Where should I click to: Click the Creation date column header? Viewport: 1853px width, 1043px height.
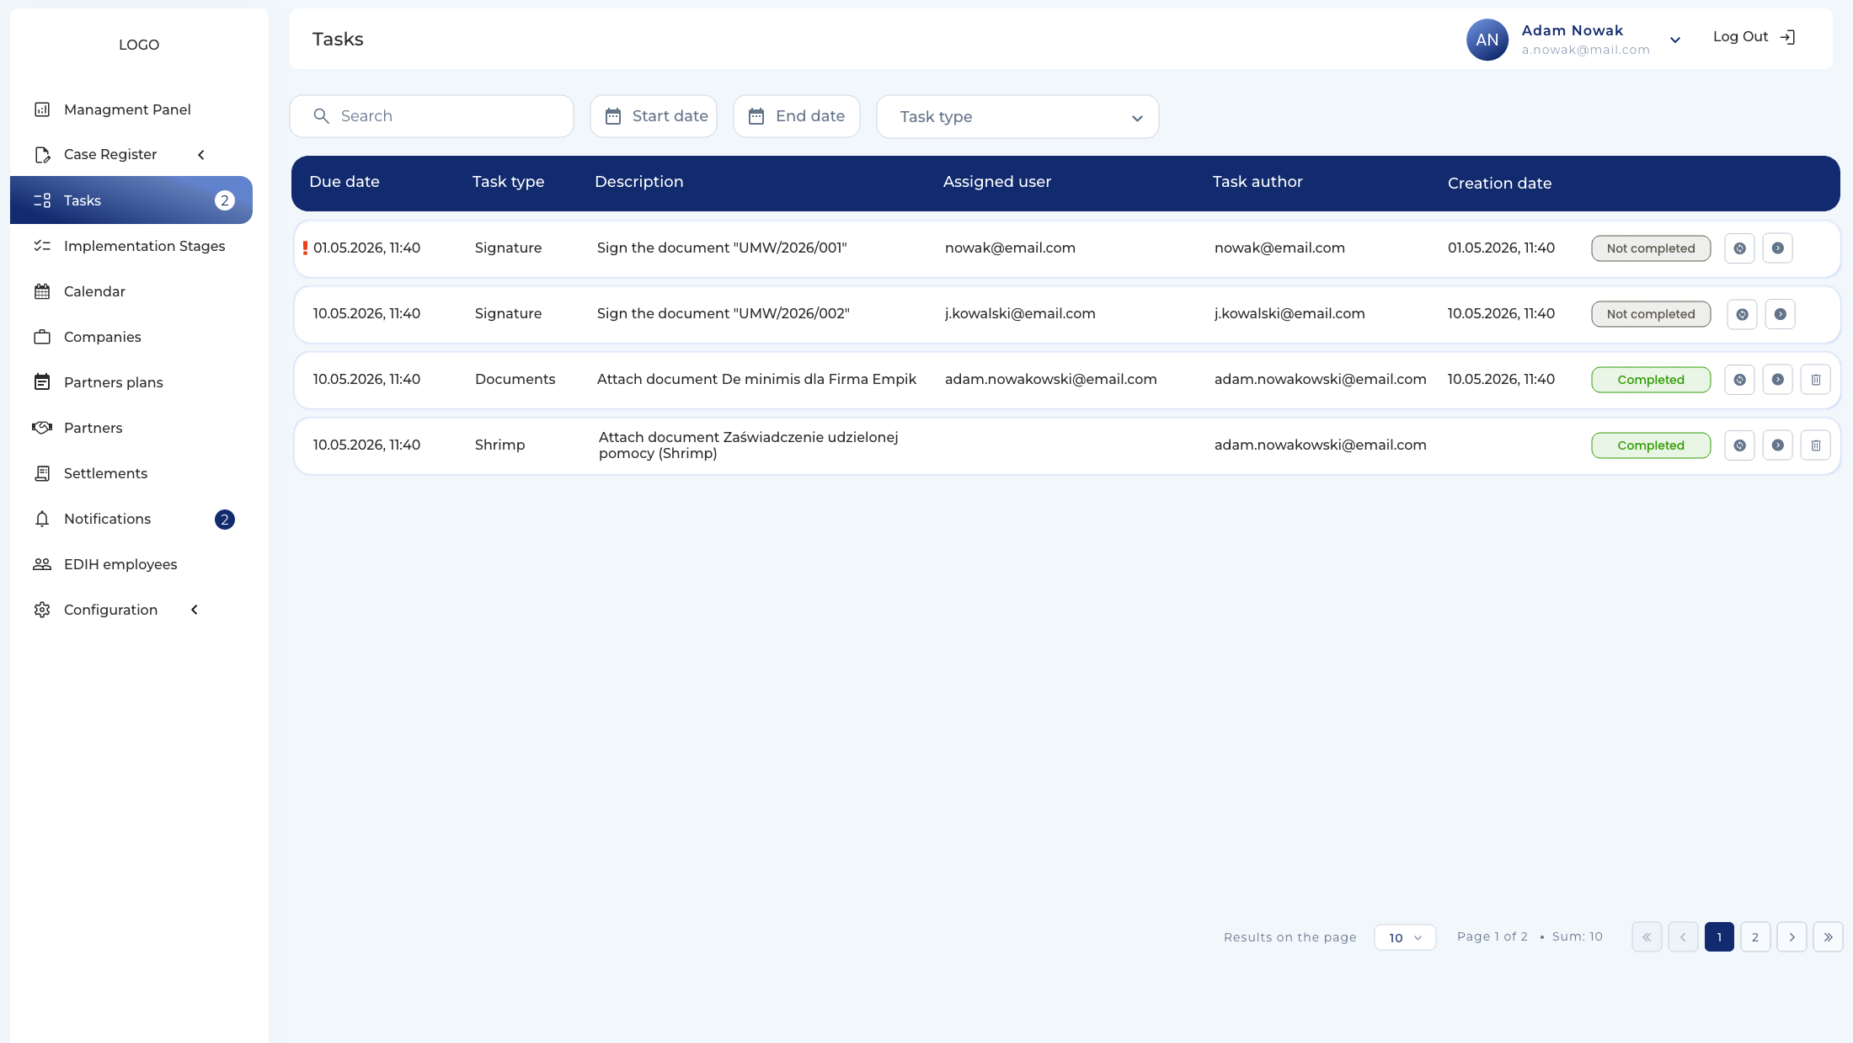point(1499,183)
